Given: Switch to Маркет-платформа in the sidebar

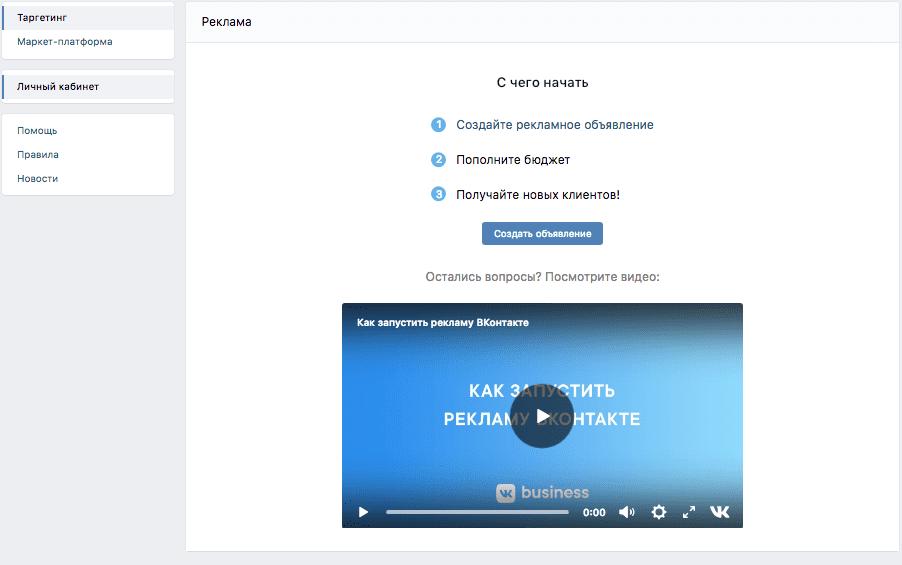Looking at the screenshot, I should pos(65,42).
